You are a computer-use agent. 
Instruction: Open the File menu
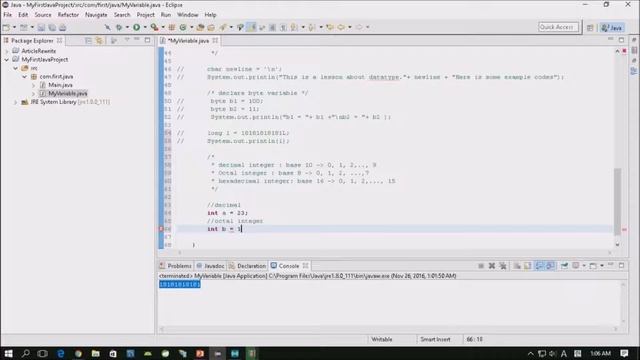pos(8,15)
